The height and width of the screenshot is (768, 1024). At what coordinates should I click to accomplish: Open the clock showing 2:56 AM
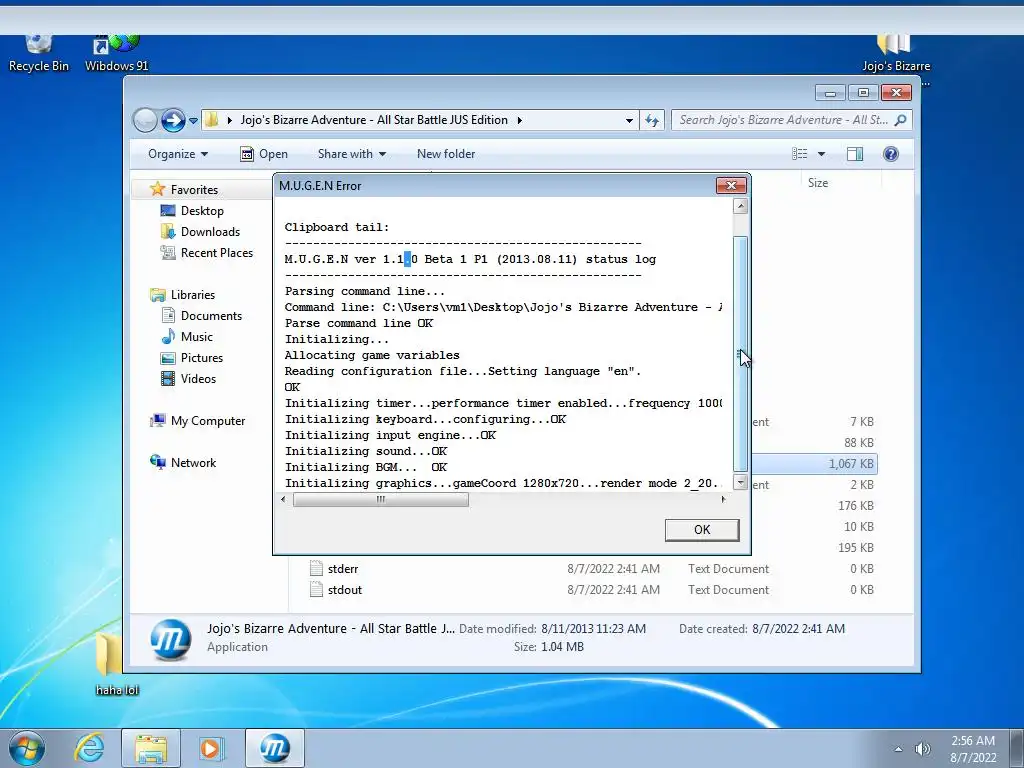[973, 749]
